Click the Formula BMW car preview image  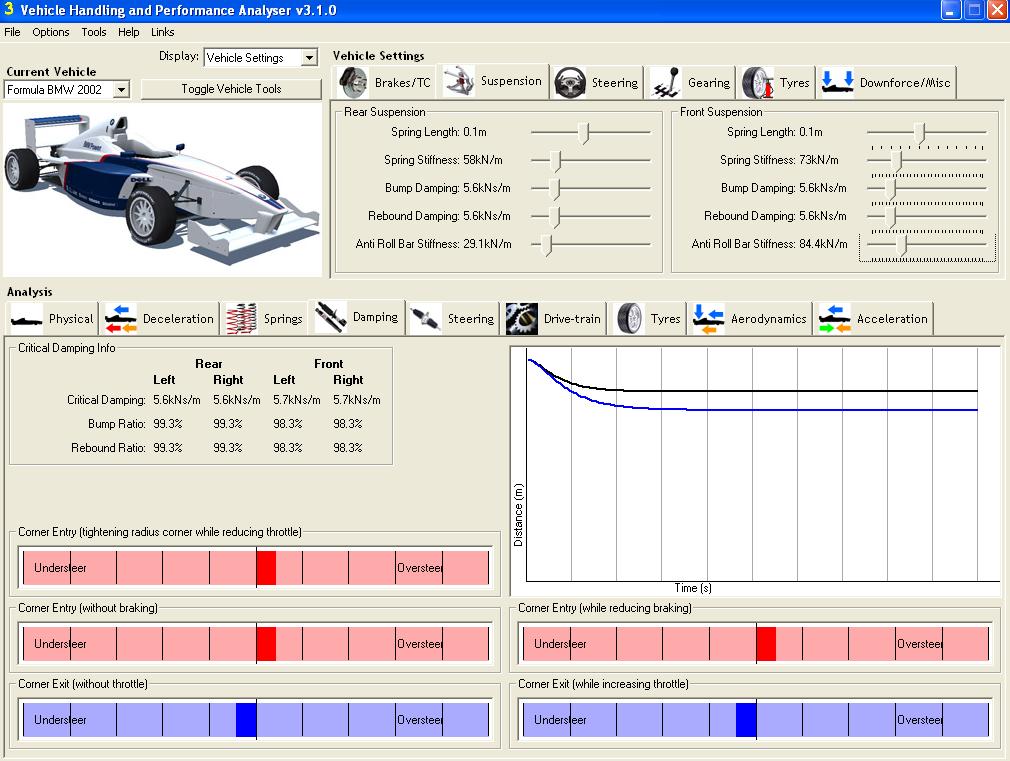pos(162,189)
